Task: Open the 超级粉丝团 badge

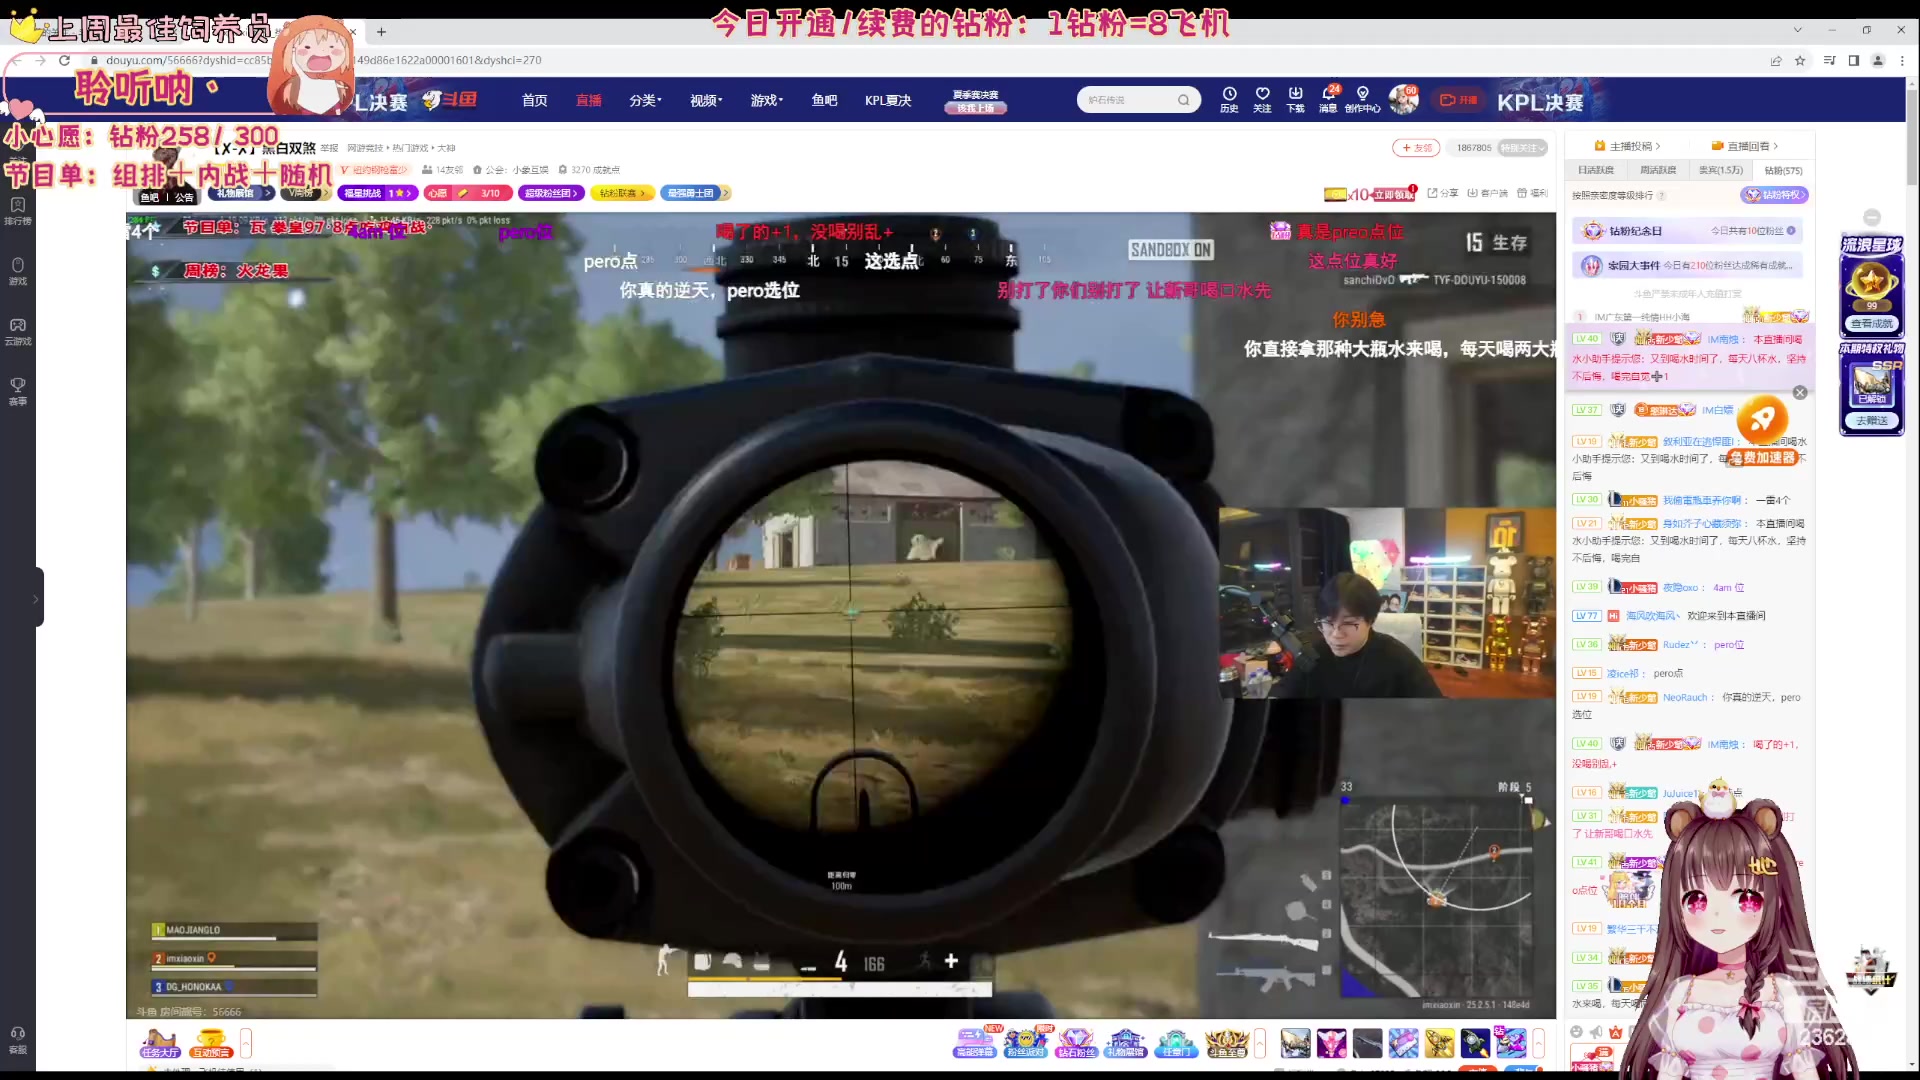Action: coord(551,193)
